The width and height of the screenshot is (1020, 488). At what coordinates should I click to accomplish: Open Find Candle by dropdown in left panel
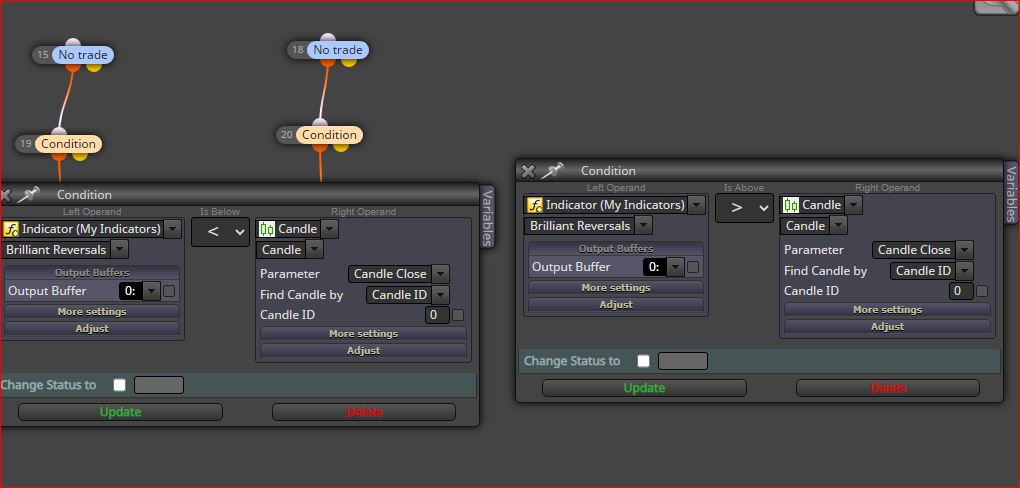click(x=440, y=295)
